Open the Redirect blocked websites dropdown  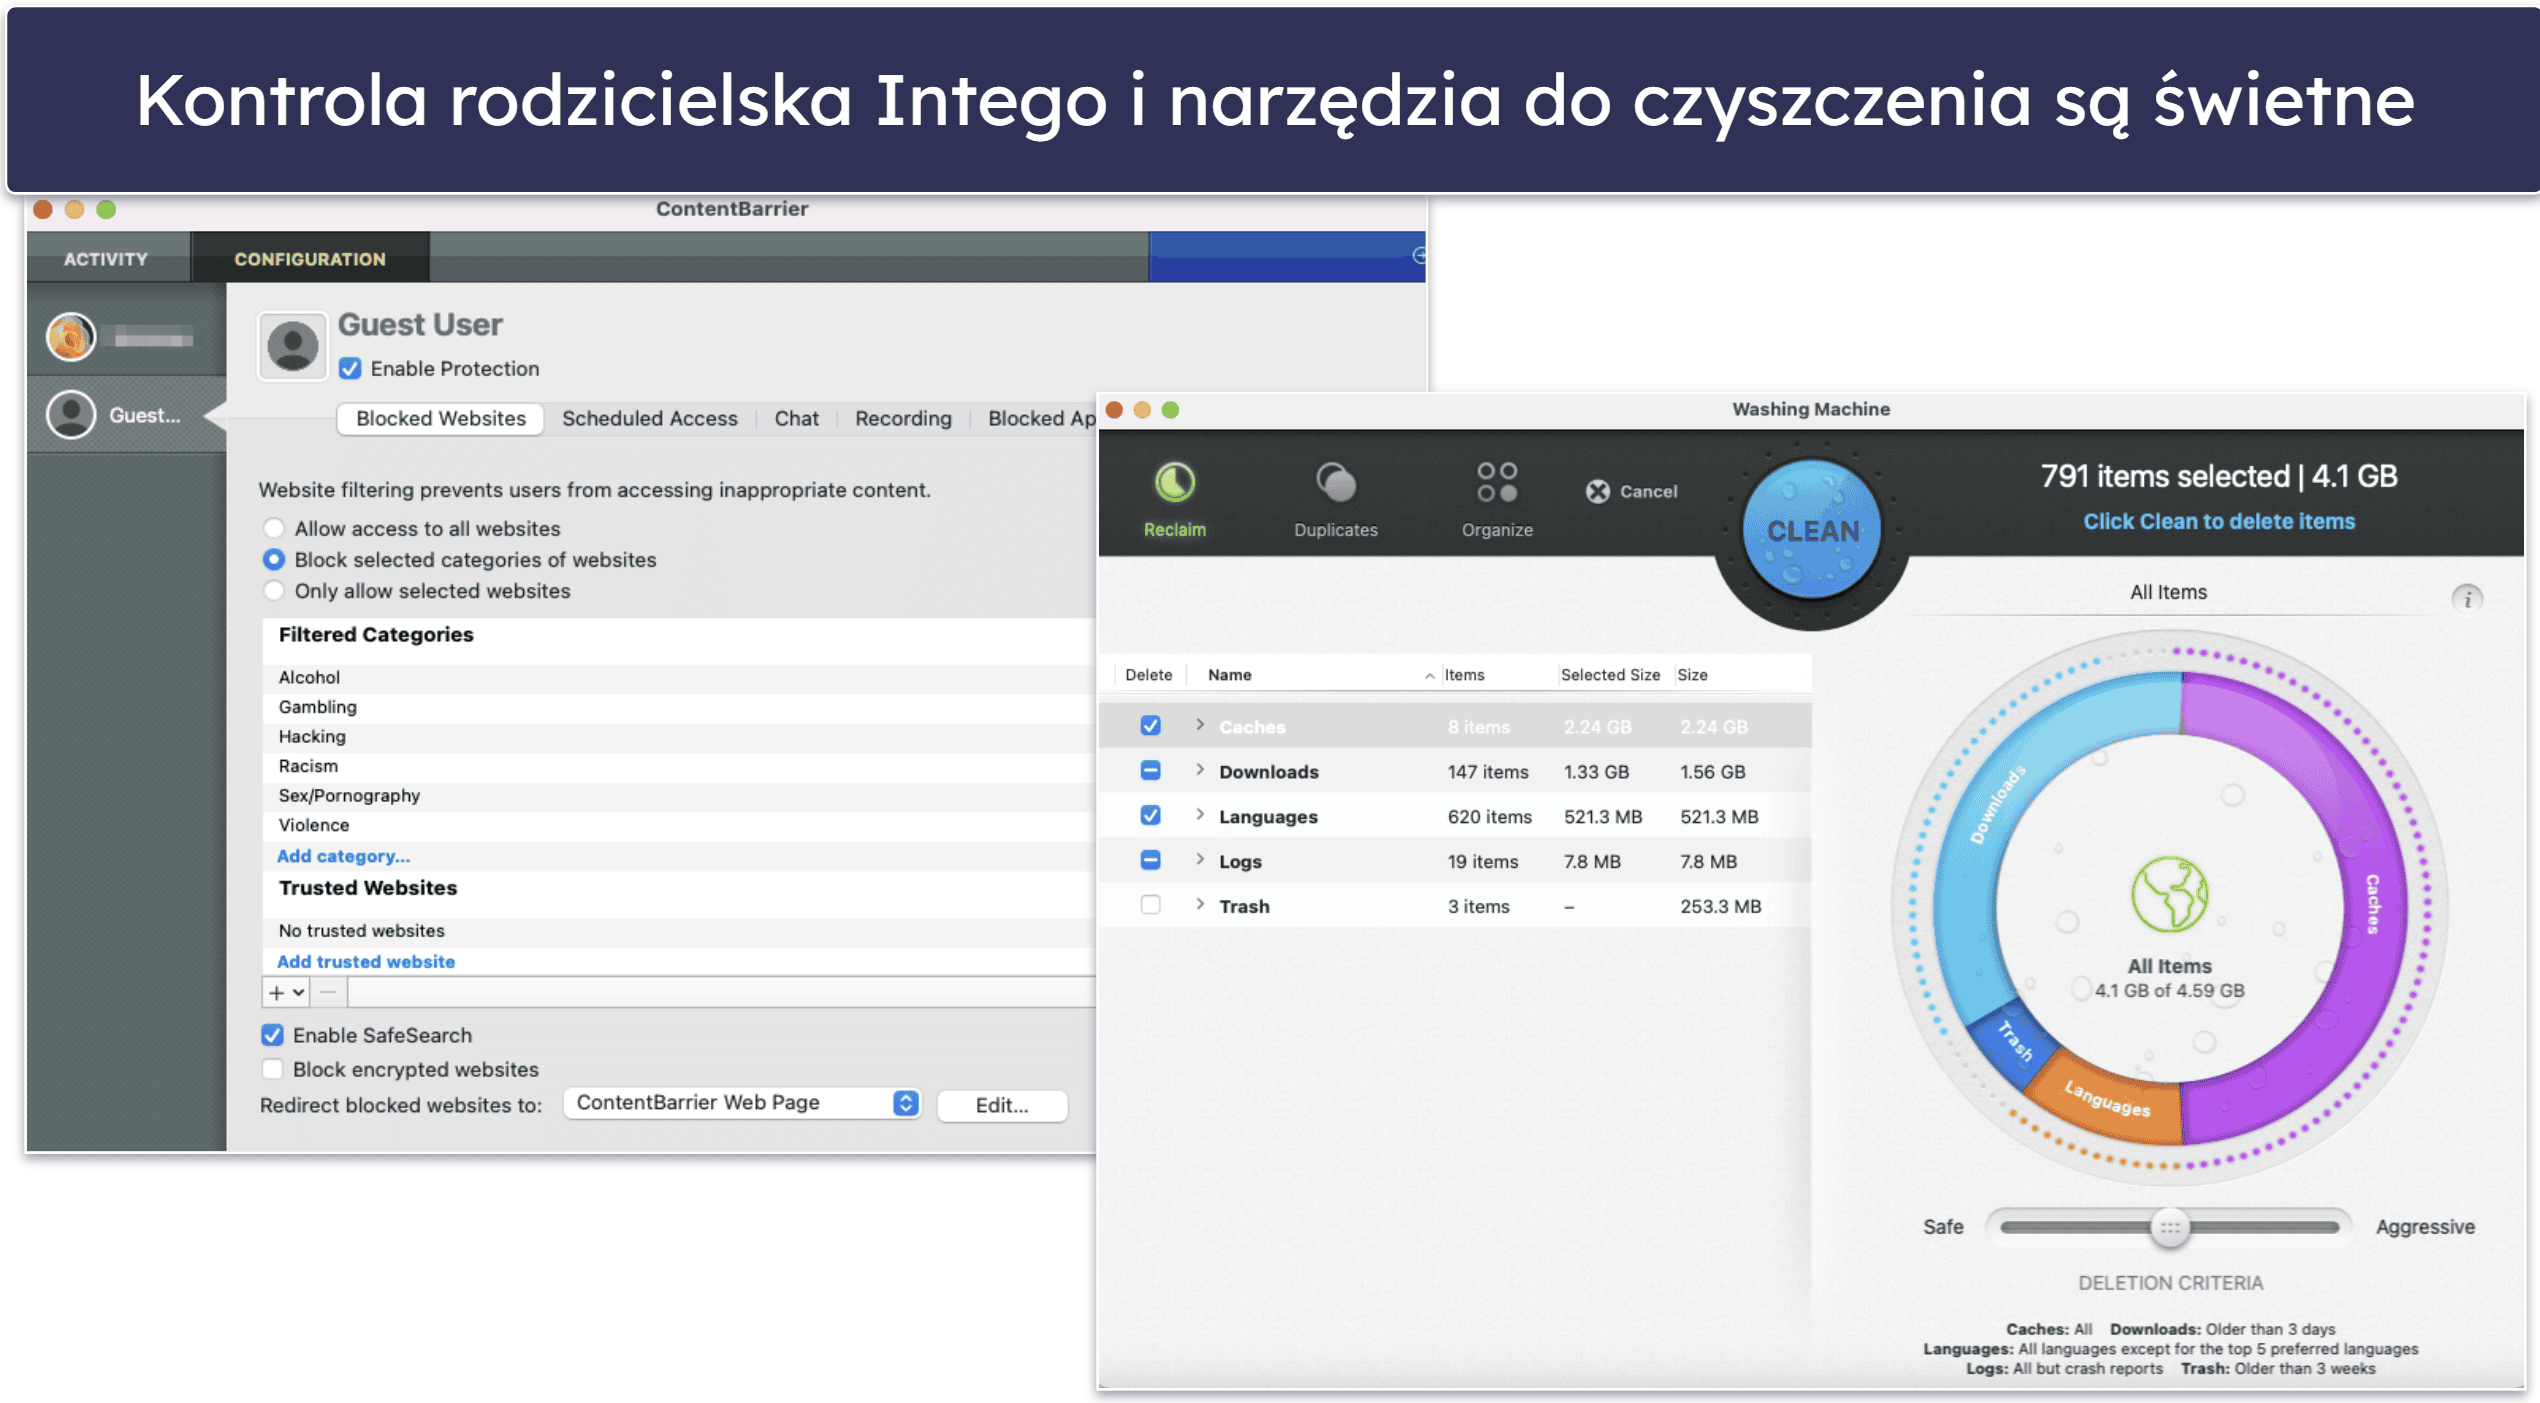(741, 1103)
